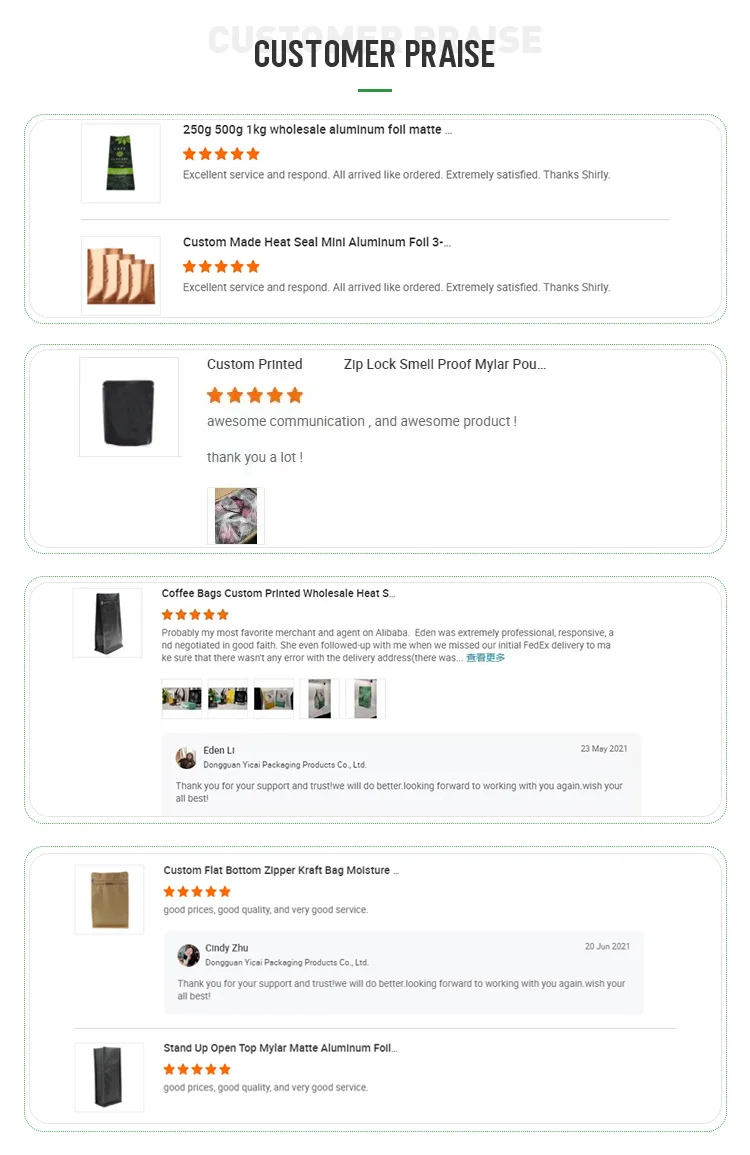Click Eden Li's profile avatar
This screenshot has height=1155, width=750.
point(186,757)
